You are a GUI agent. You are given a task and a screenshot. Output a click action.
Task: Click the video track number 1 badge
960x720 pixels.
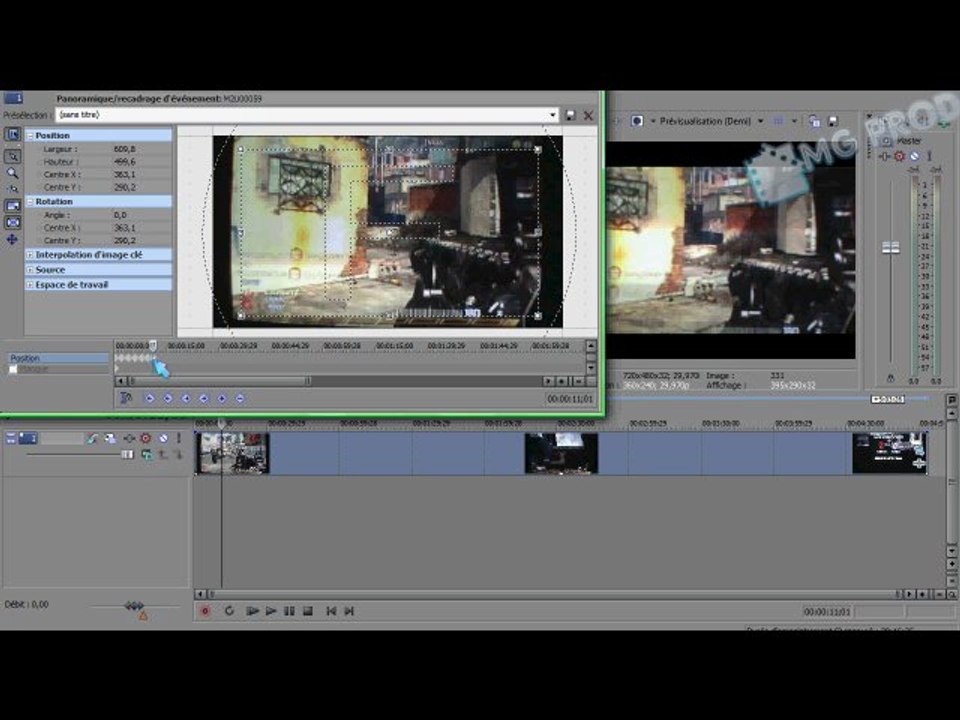(x=28, y=438)
